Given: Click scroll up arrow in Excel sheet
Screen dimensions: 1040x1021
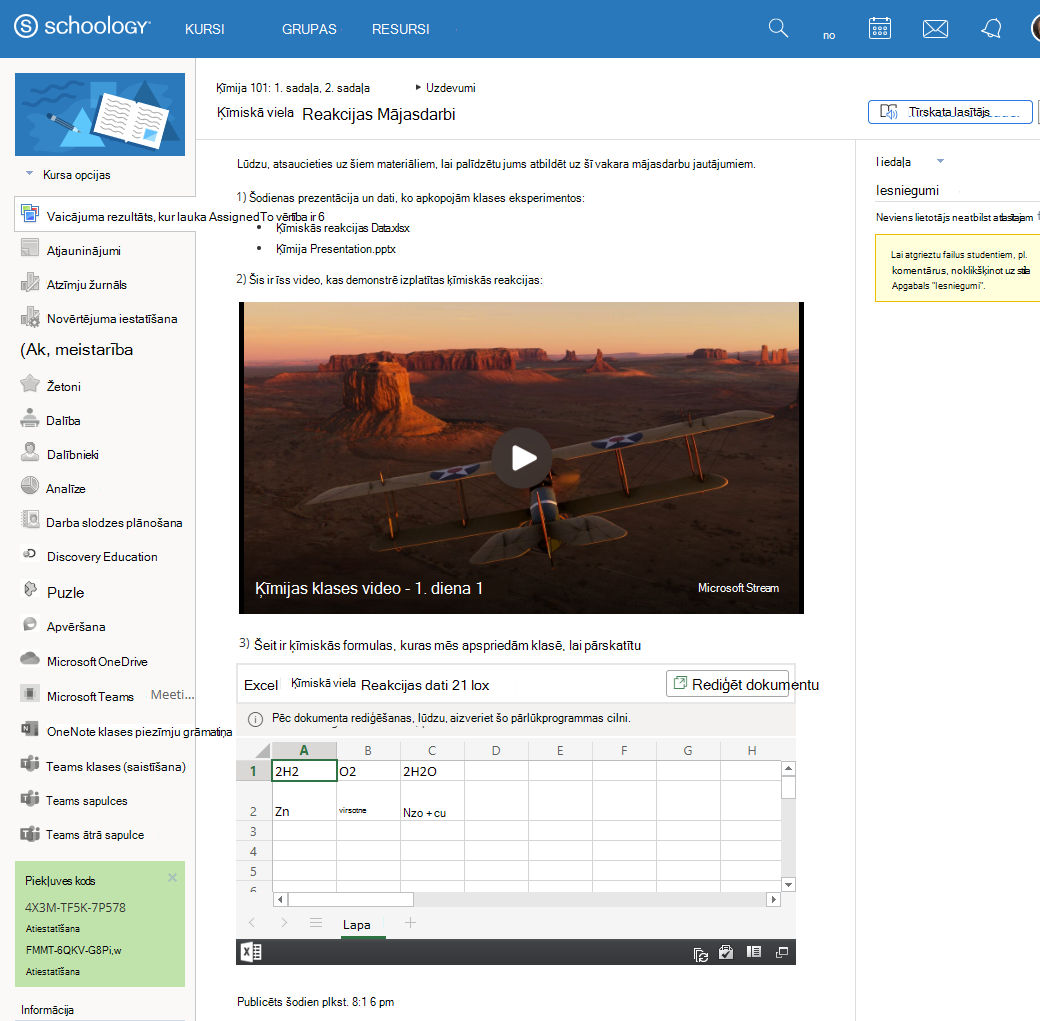Looking at the screenshot, I should pos(788,769).
